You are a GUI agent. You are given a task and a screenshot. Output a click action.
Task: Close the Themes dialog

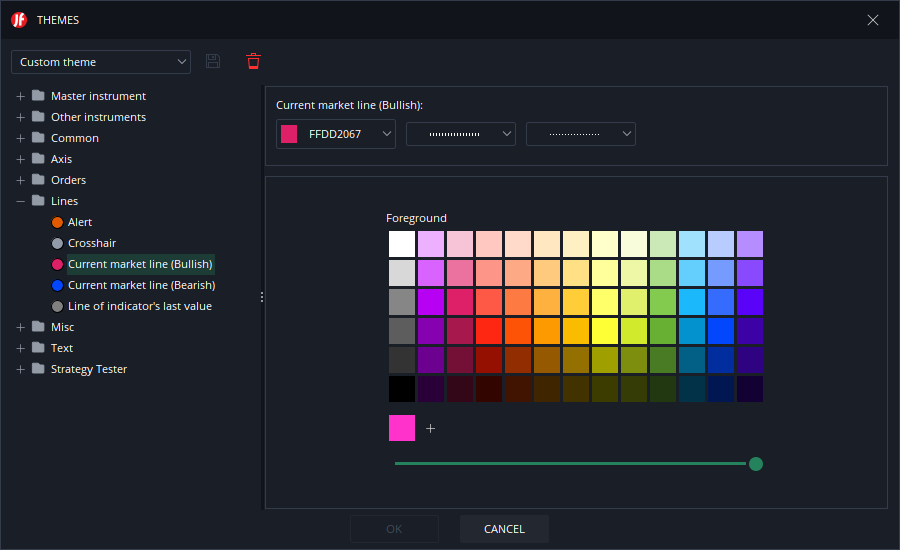(x=872, y=20)
